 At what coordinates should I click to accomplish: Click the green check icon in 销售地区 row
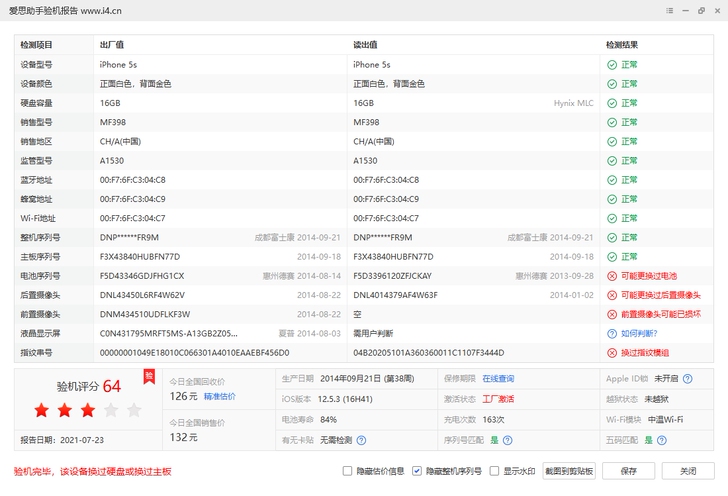click(x=612, y=142)
